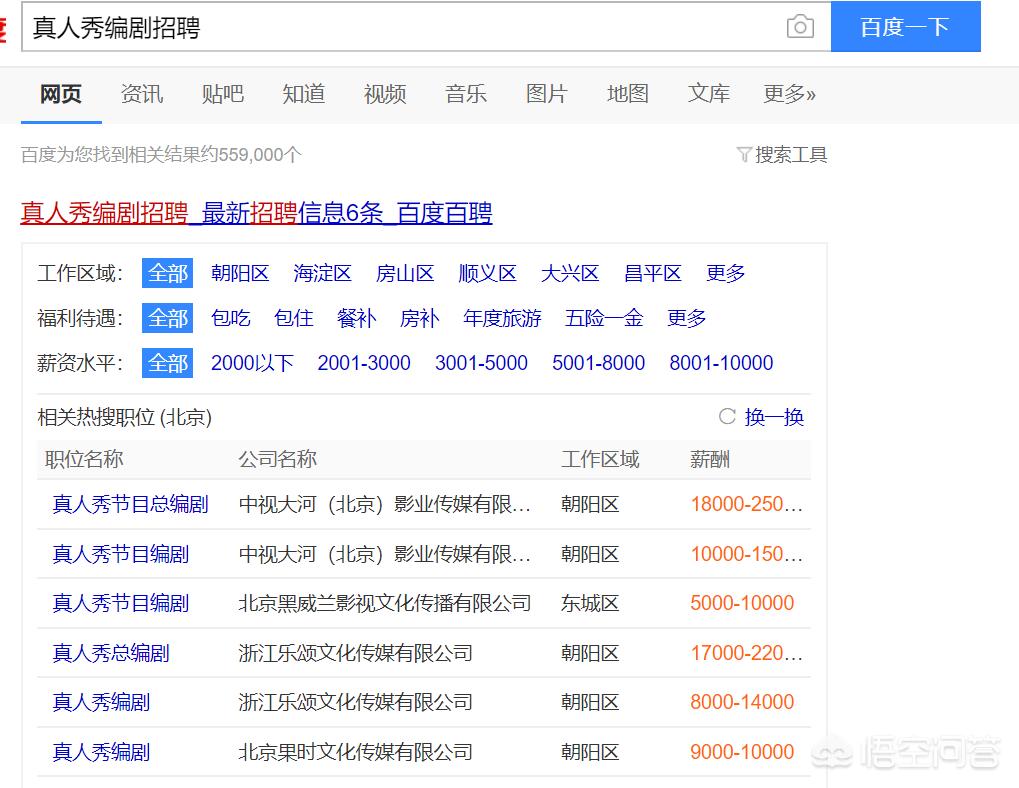Screen dimensions: 1019x788
Task: Filter benefits by 房补
Action: pos(419,318)
